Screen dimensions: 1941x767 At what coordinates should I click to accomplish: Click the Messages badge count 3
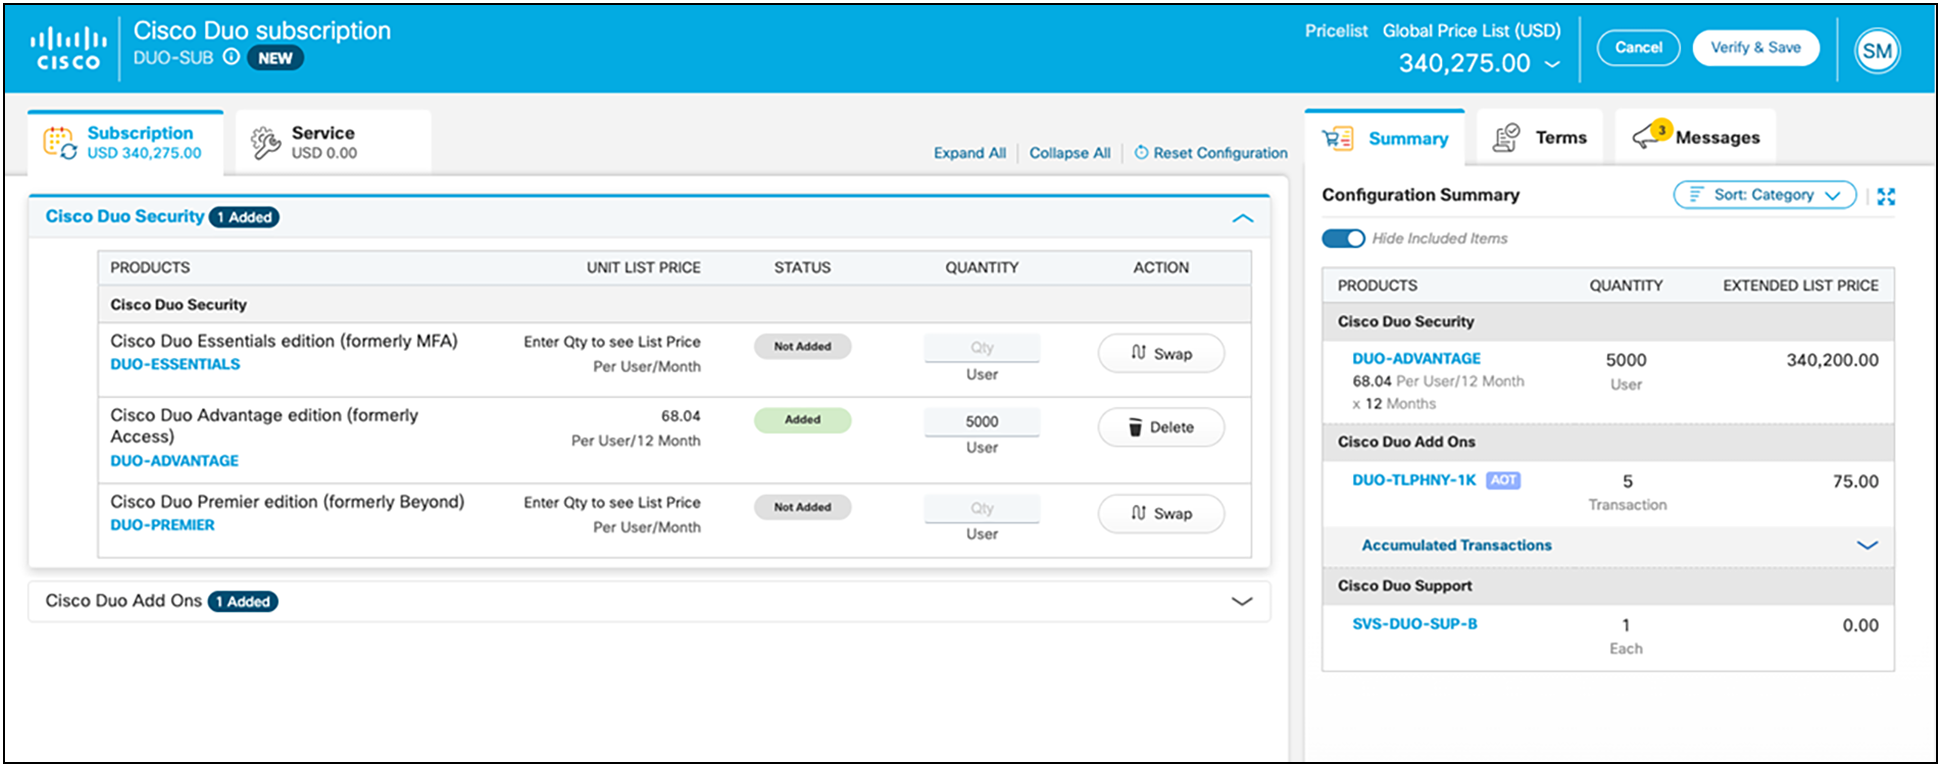coord(1661,129)
